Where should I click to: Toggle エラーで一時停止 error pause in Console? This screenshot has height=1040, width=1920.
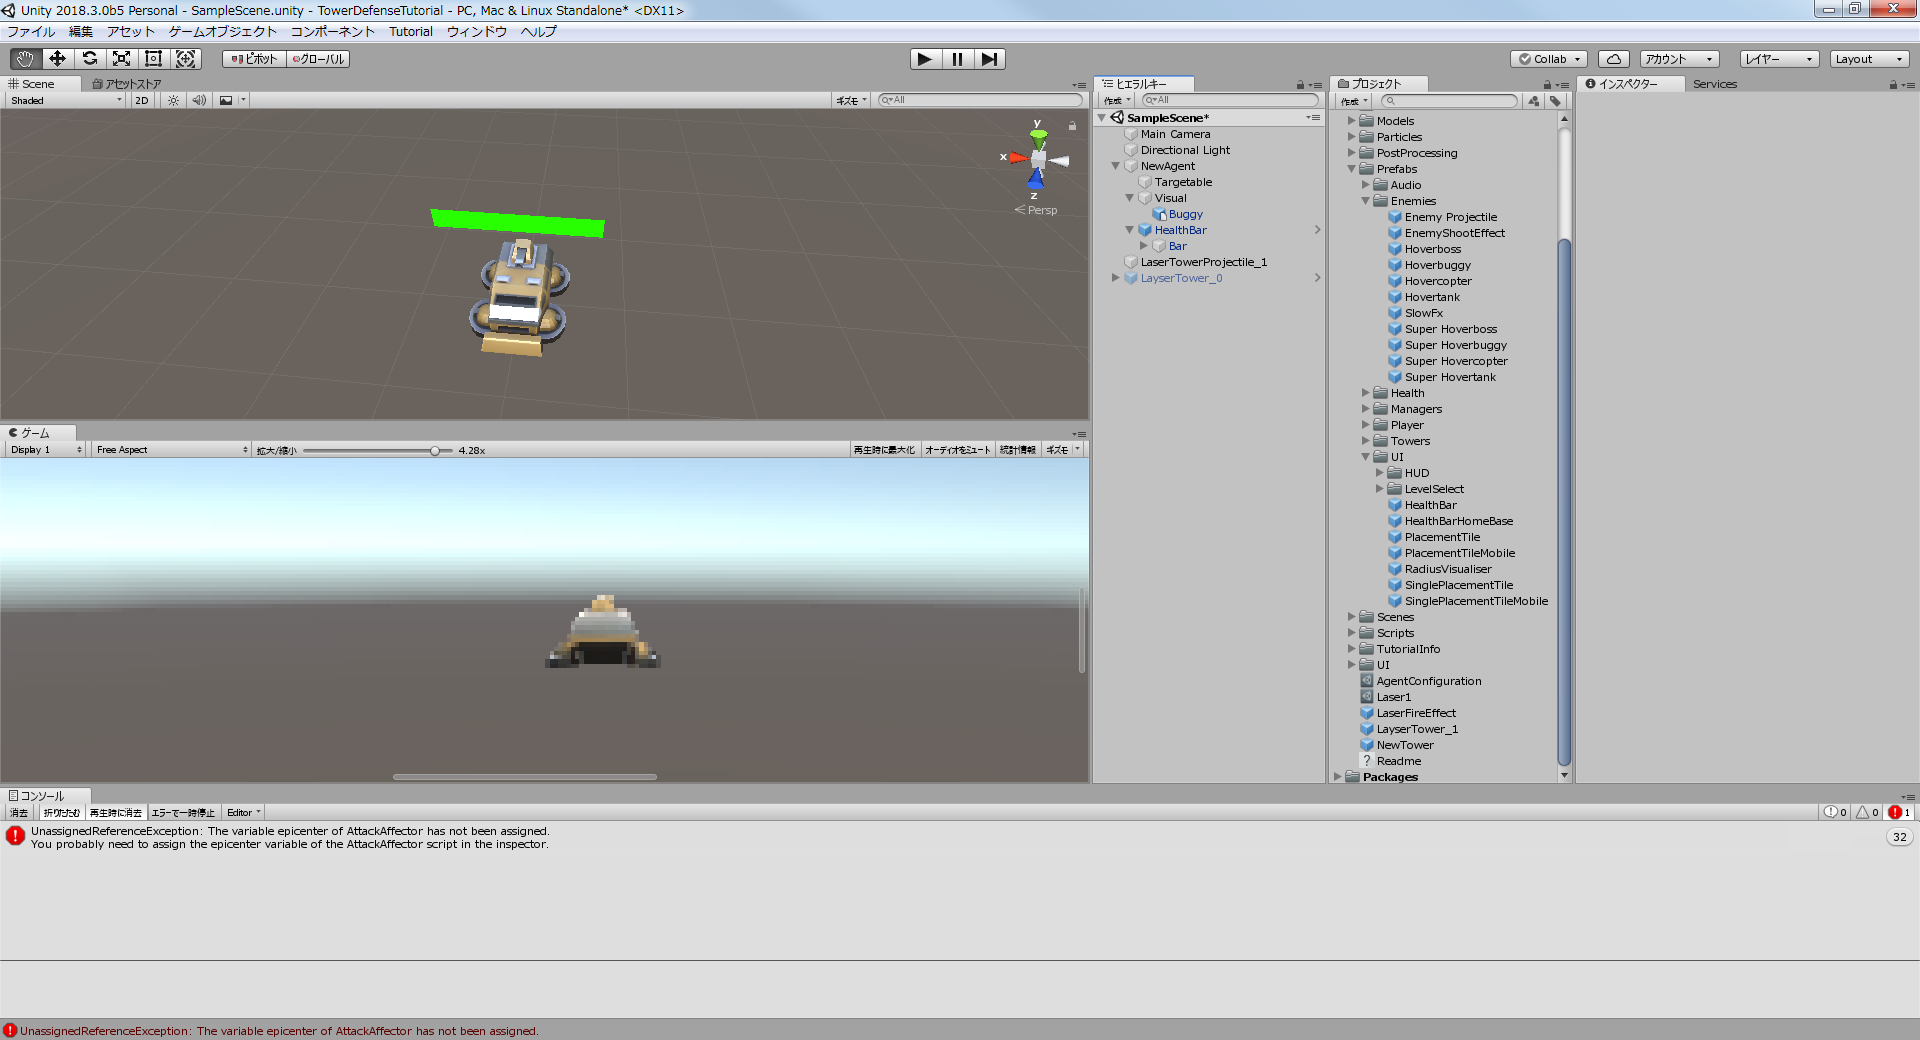pyautogui.click(x=183, y=813)
